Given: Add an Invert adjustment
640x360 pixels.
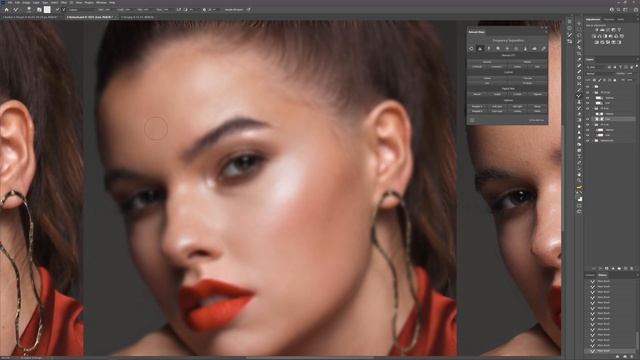Looking at the screenshot, I should [596, 42].
